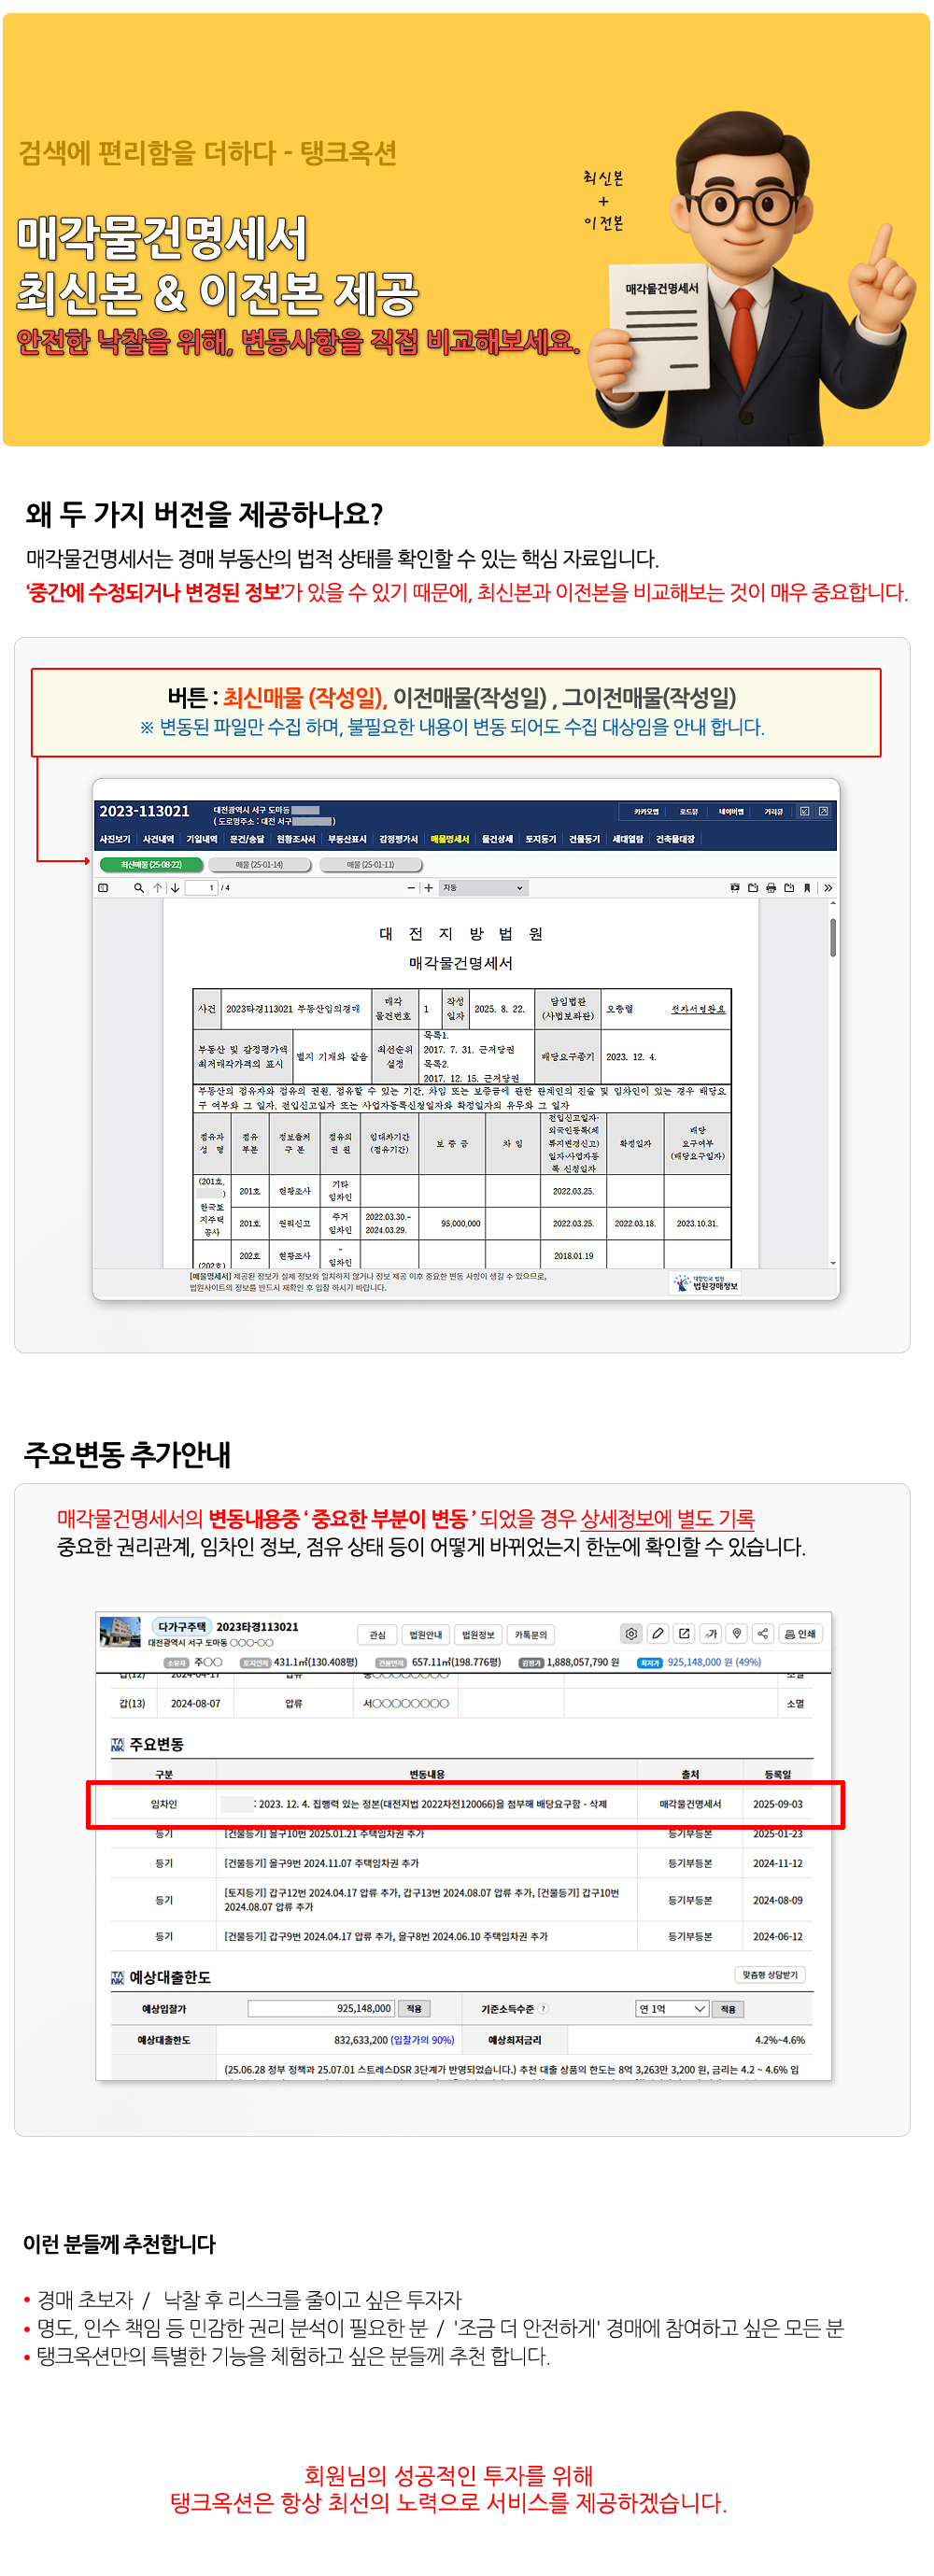Open the 세대열람 tab

628,840
